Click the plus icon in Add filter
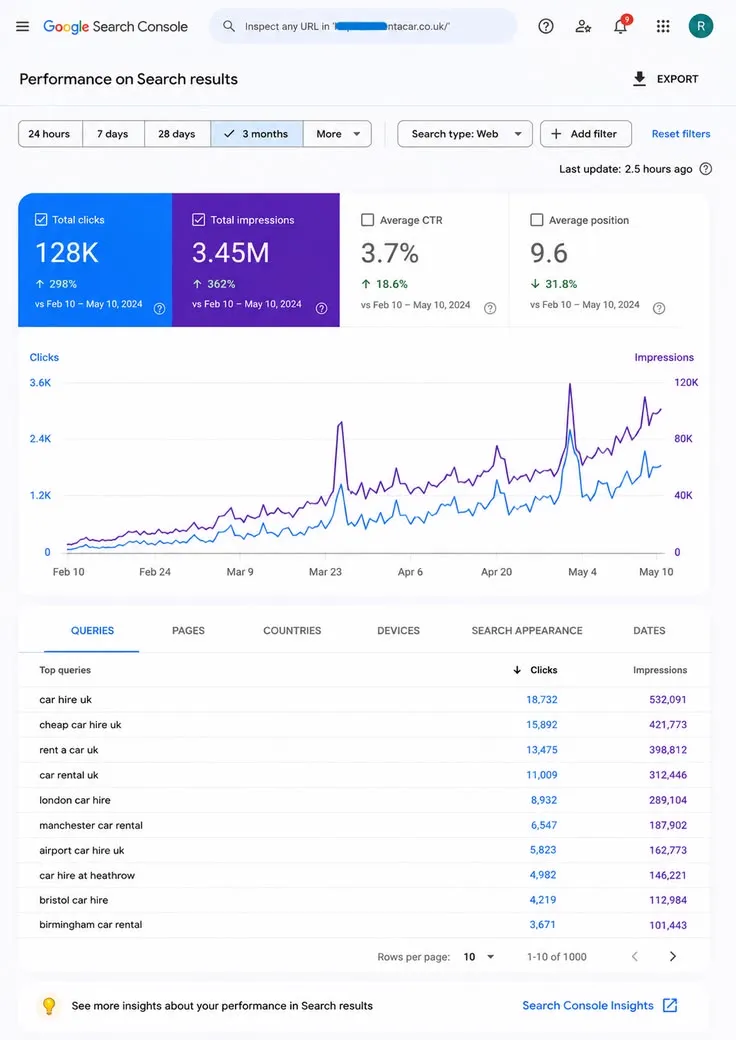Image resolution: width=736 pixels, height=1040 pixels. [556, 134]
